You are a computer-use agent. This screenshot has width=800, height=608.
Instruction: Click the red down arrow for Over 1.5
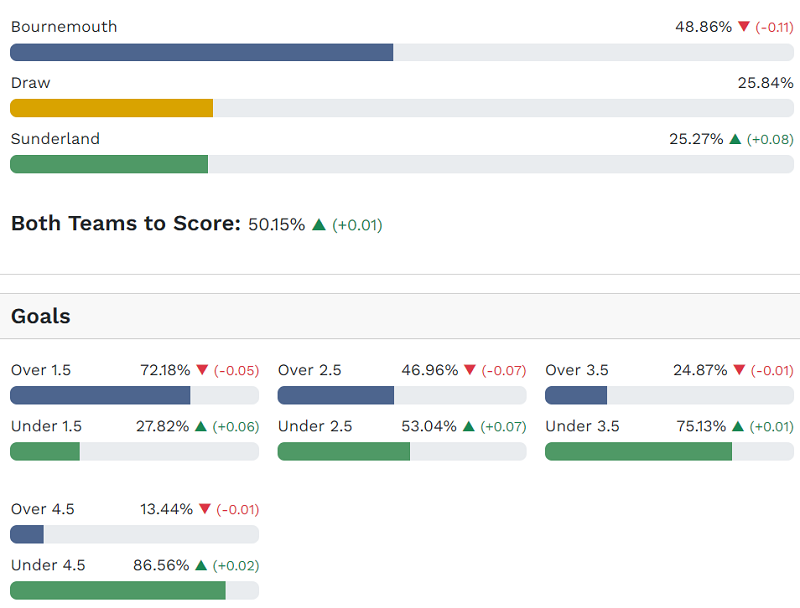(203, 370)
